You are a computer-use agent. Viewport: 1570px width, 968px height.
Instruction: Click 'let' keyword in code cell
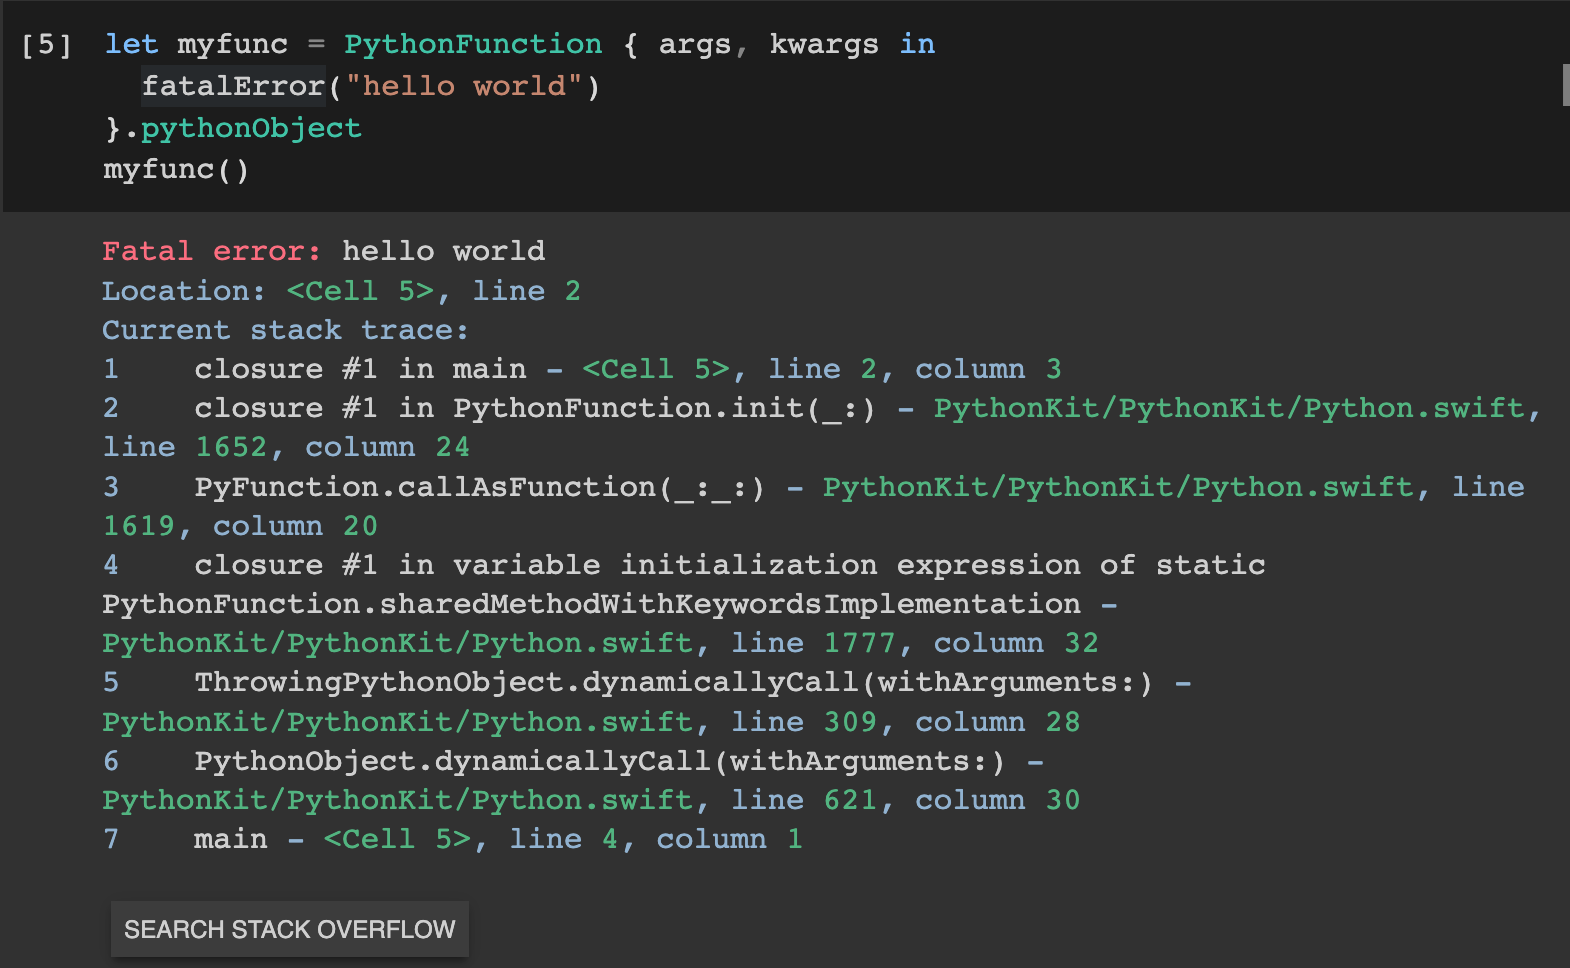[131, 45]
